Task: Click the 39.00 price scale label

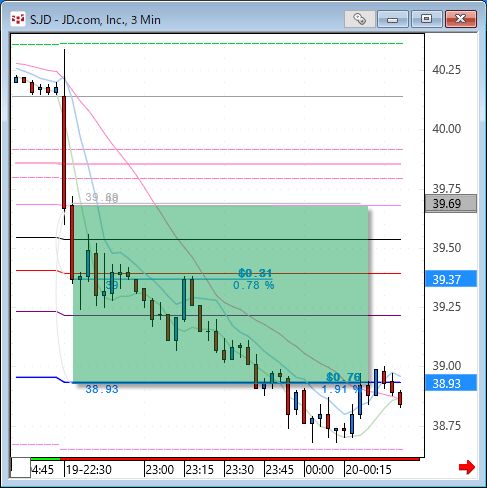Action: click(x=446, y=366)
